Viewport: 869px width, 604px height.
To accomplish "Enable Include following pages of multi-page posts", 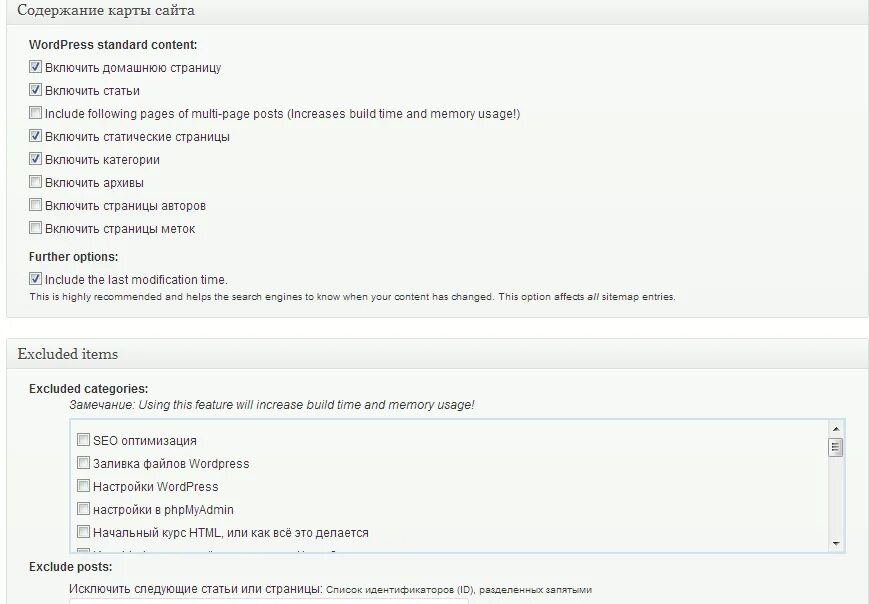I will coord(36,114).
